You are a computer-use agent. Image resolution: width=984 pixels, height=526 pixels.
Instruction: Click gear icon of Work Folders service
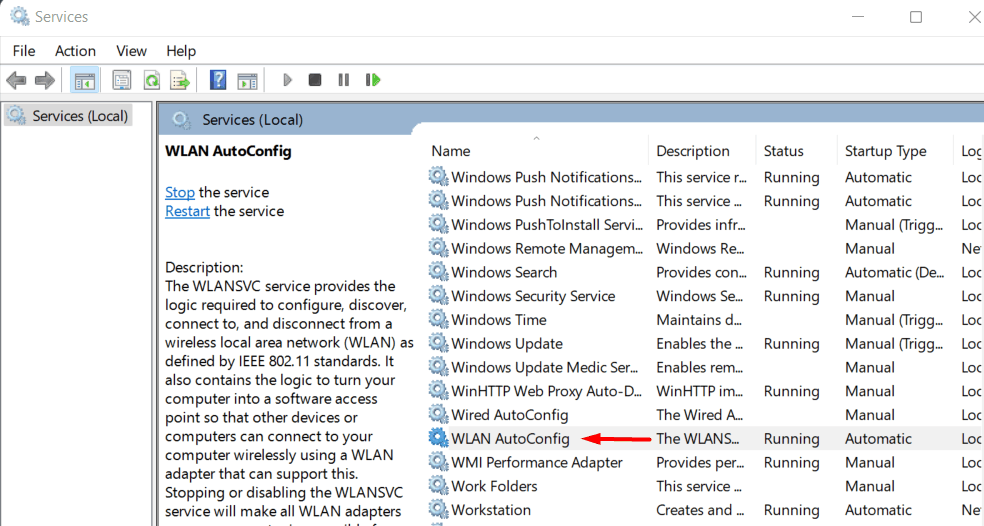(439, 486)
